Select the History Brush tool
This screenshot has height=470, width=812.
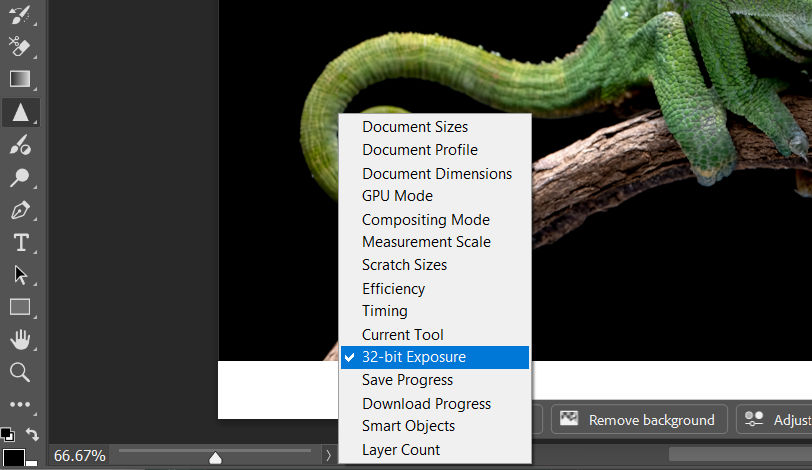coord(20,14)
